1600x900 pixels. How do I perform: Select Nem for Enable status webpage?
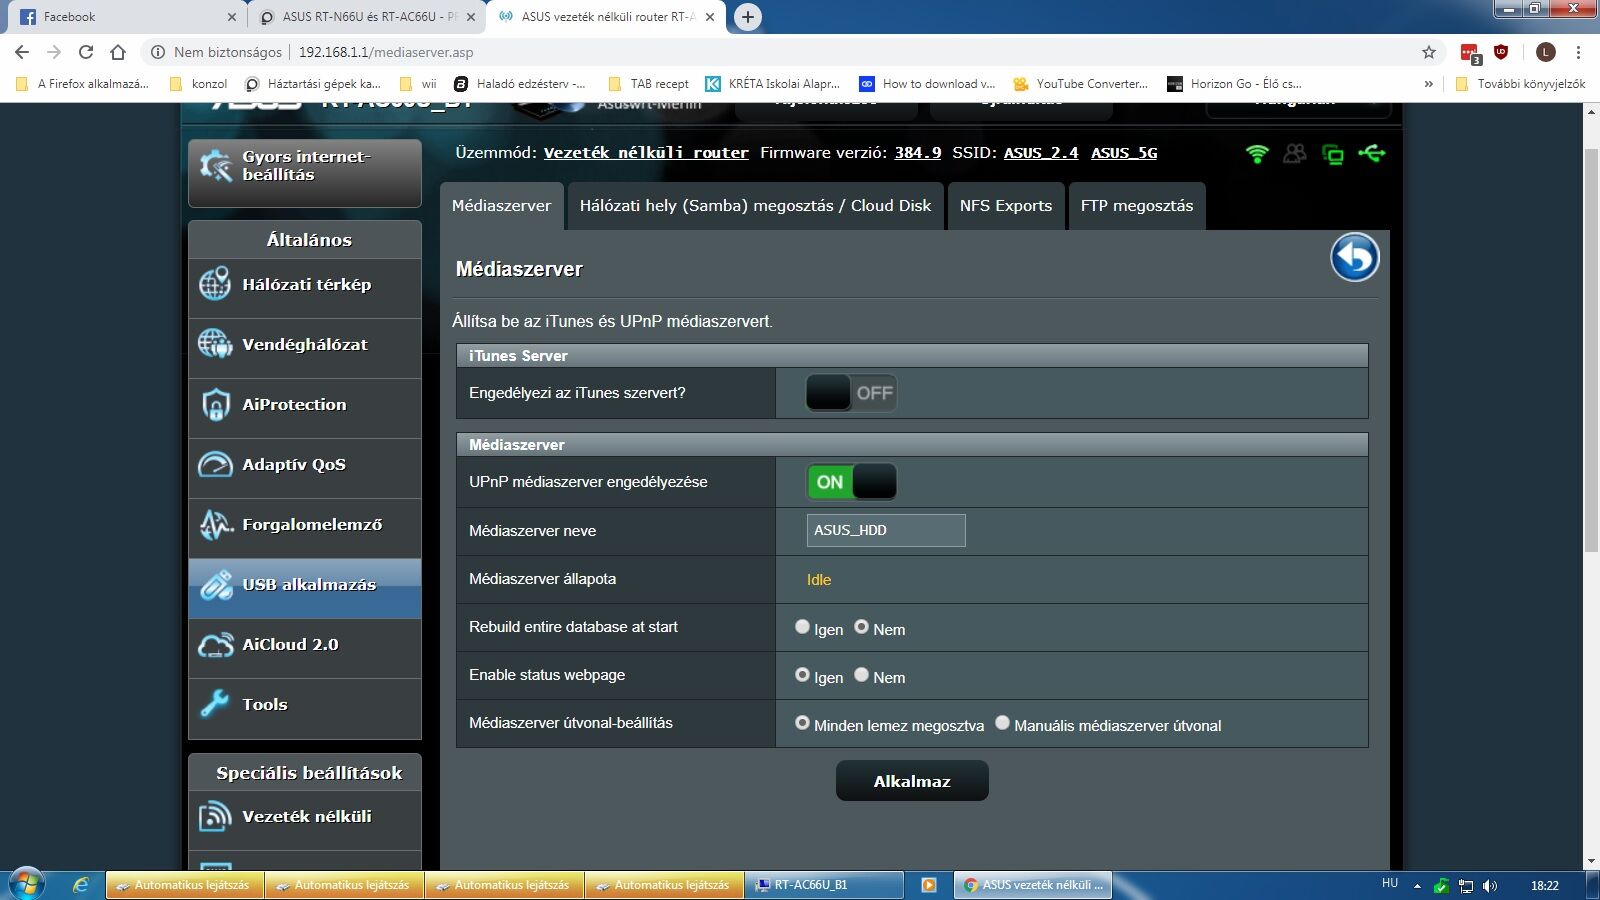pos(861,675)
